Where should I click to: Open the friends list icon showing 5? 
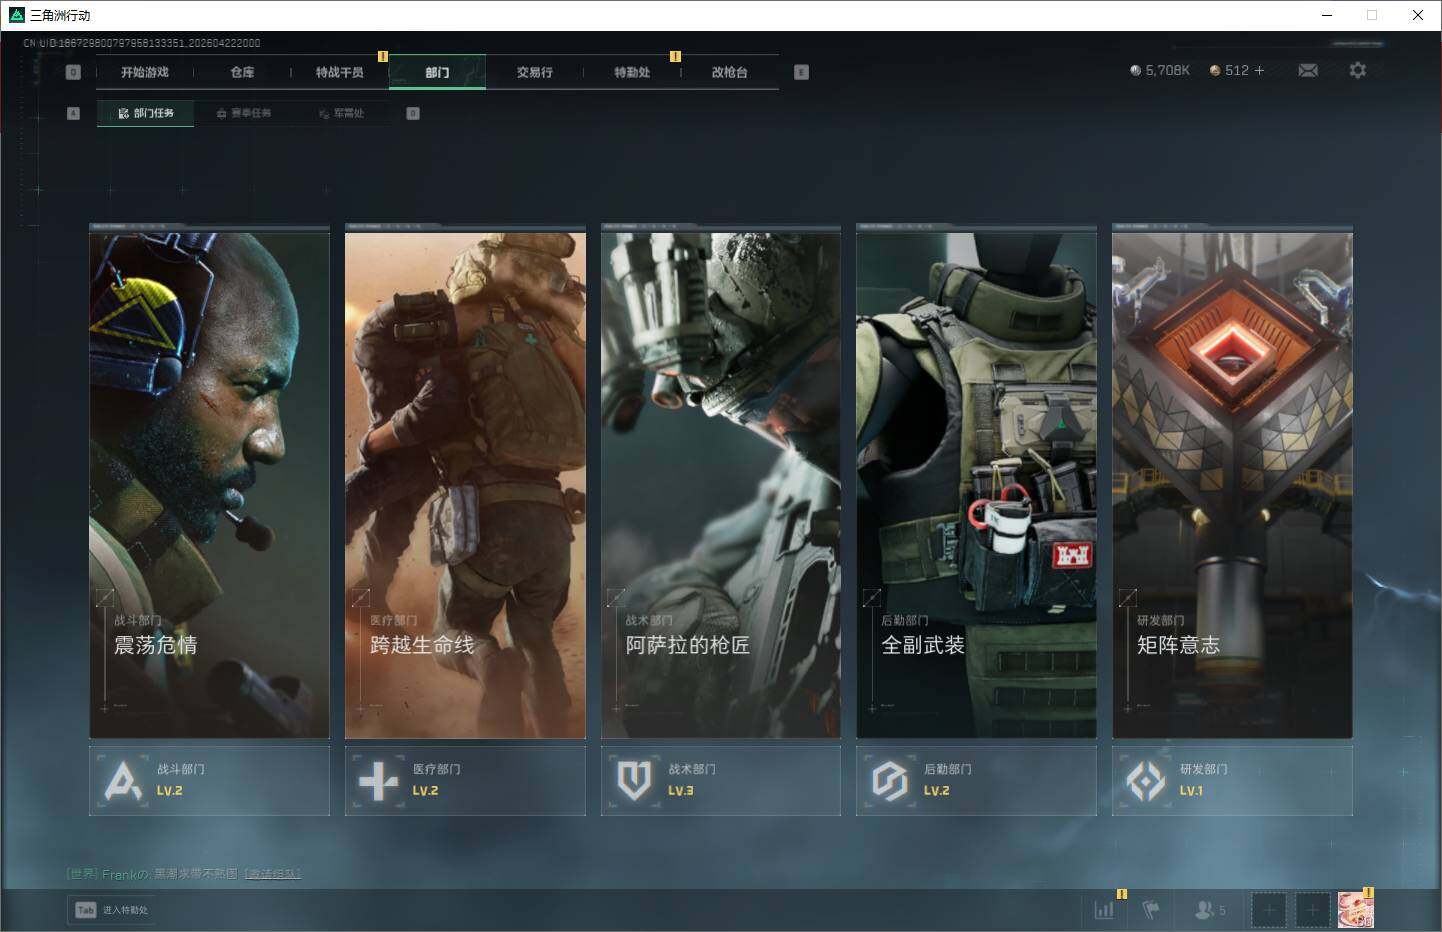1209,910
